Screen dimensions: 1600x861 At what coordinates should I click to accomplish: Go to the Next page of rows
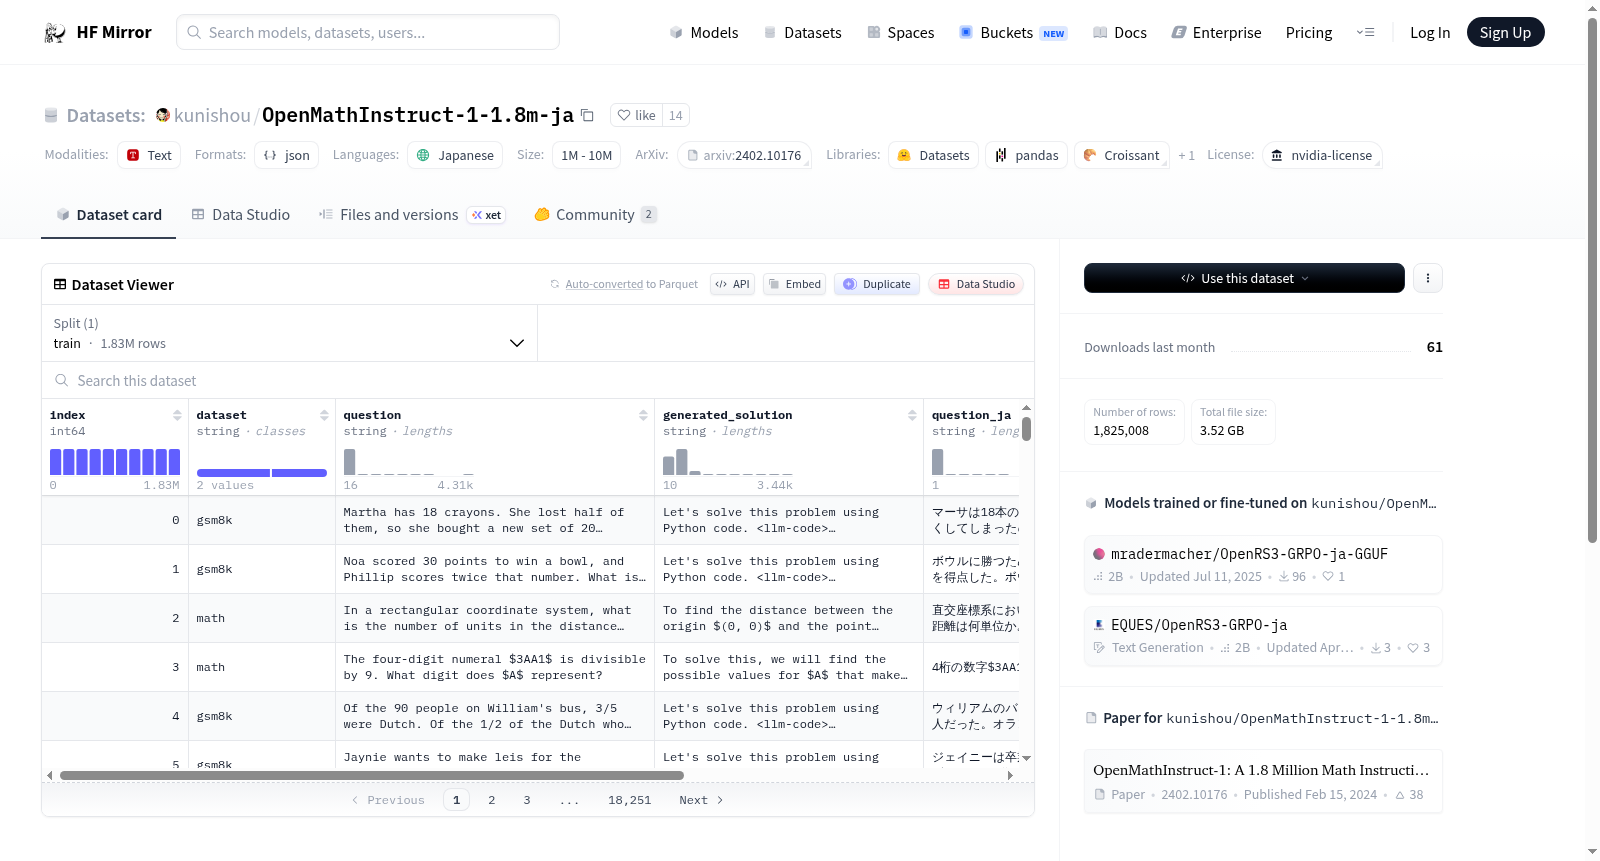point(701,800)
